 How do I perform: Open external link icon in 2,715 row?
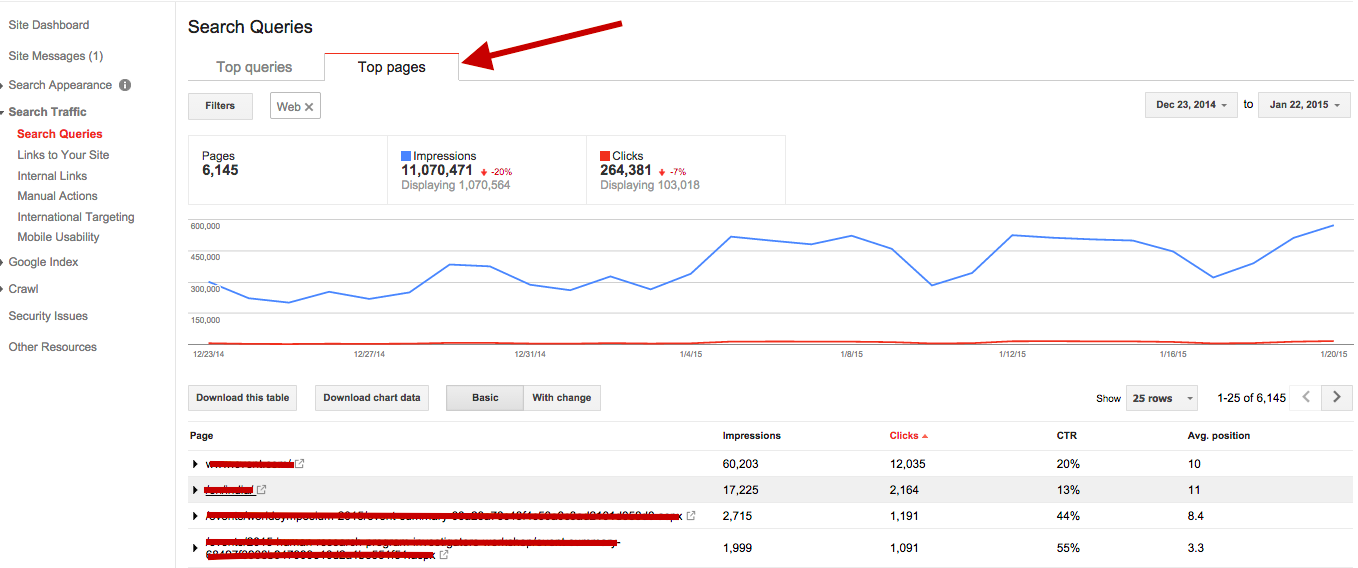click(x=690, y=515)
